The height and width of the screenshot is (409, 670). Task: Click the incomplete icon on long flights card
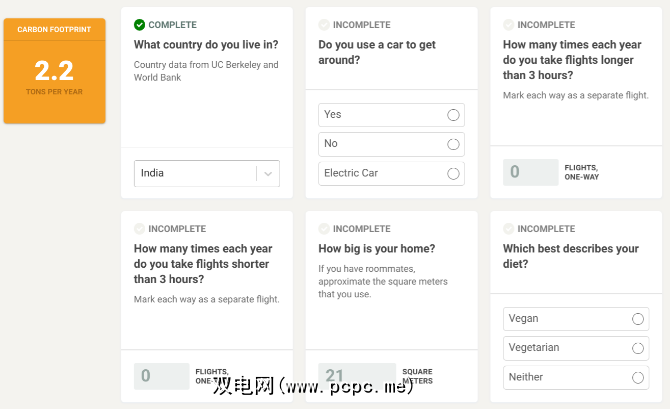pyautogui.click(x=509, y=25)
